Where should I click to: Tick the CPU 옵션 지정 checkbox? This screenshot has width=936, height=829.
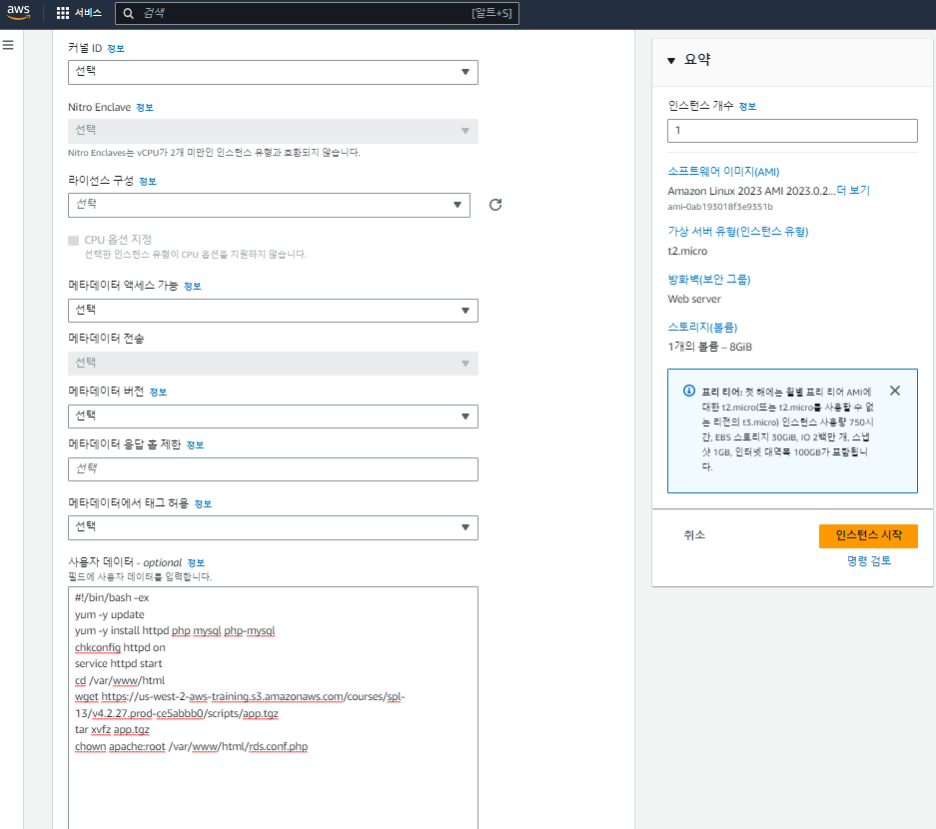click(x=73, y=240)
